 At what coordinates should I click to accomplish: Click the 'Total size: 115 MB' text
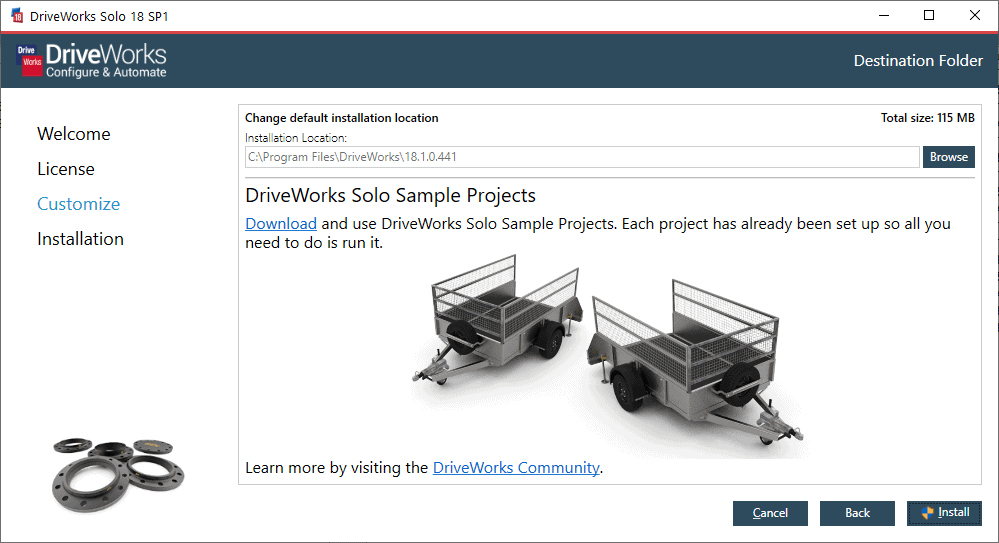point(928,118)
